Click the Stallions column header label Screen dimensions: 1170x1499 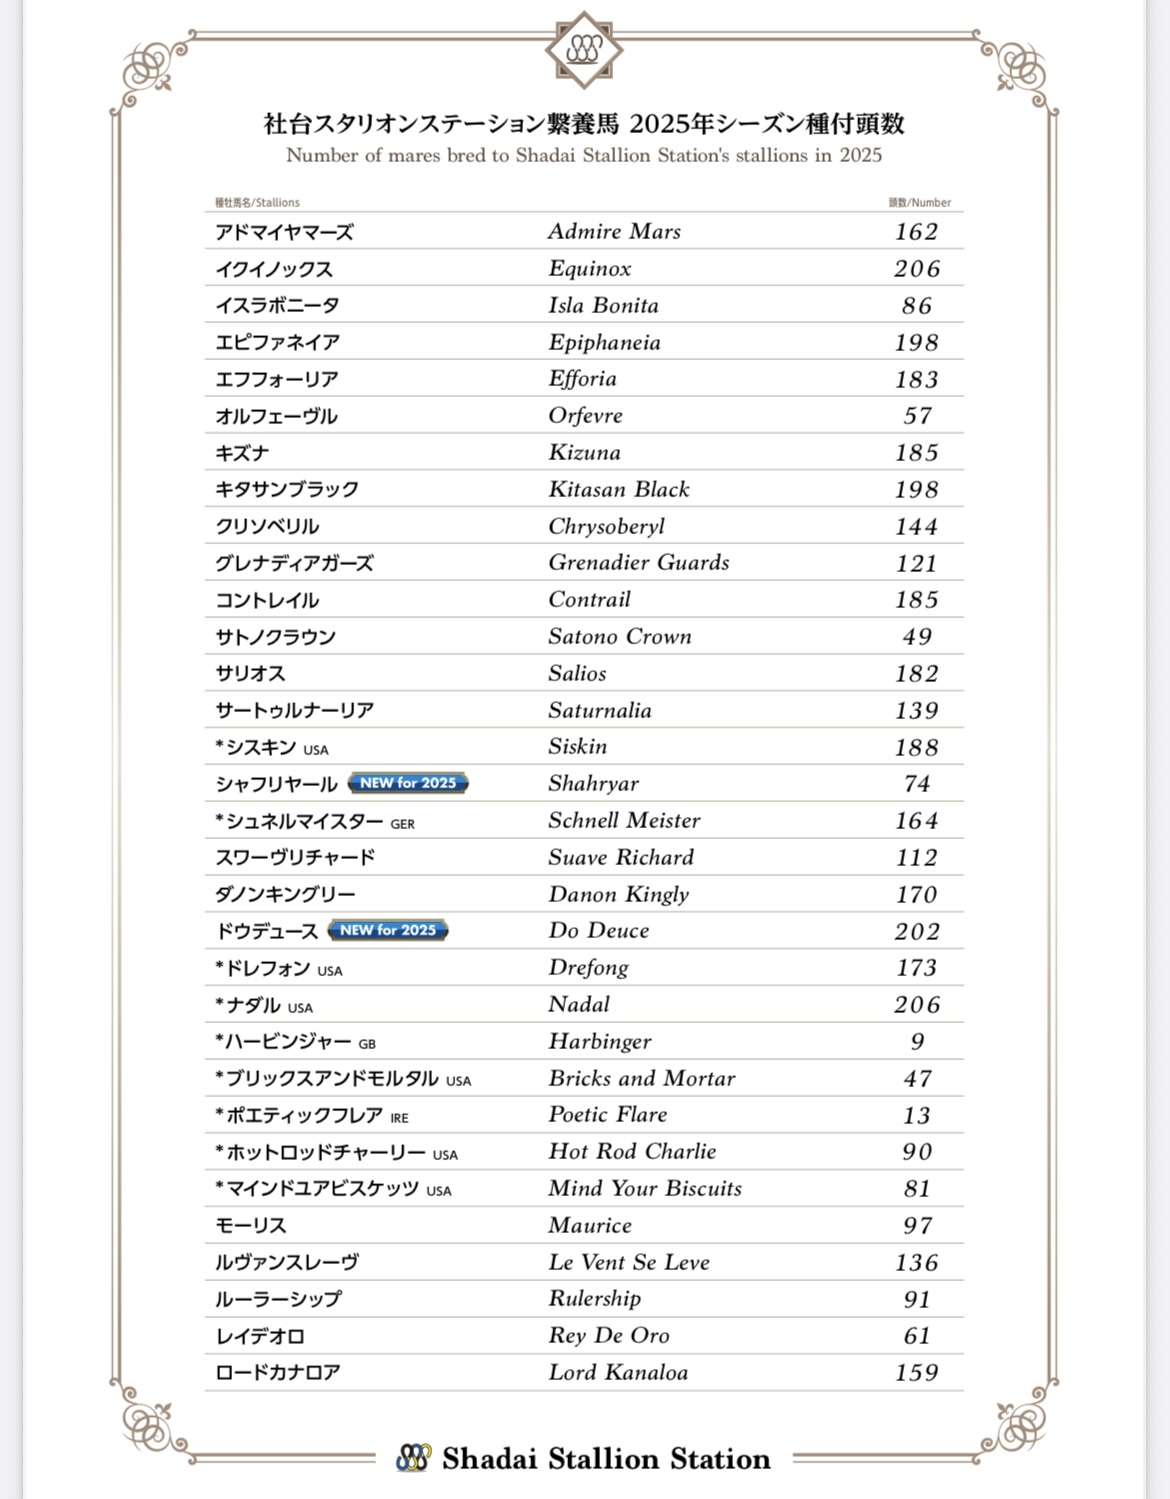pyautogui.click(x=257, y=202)
